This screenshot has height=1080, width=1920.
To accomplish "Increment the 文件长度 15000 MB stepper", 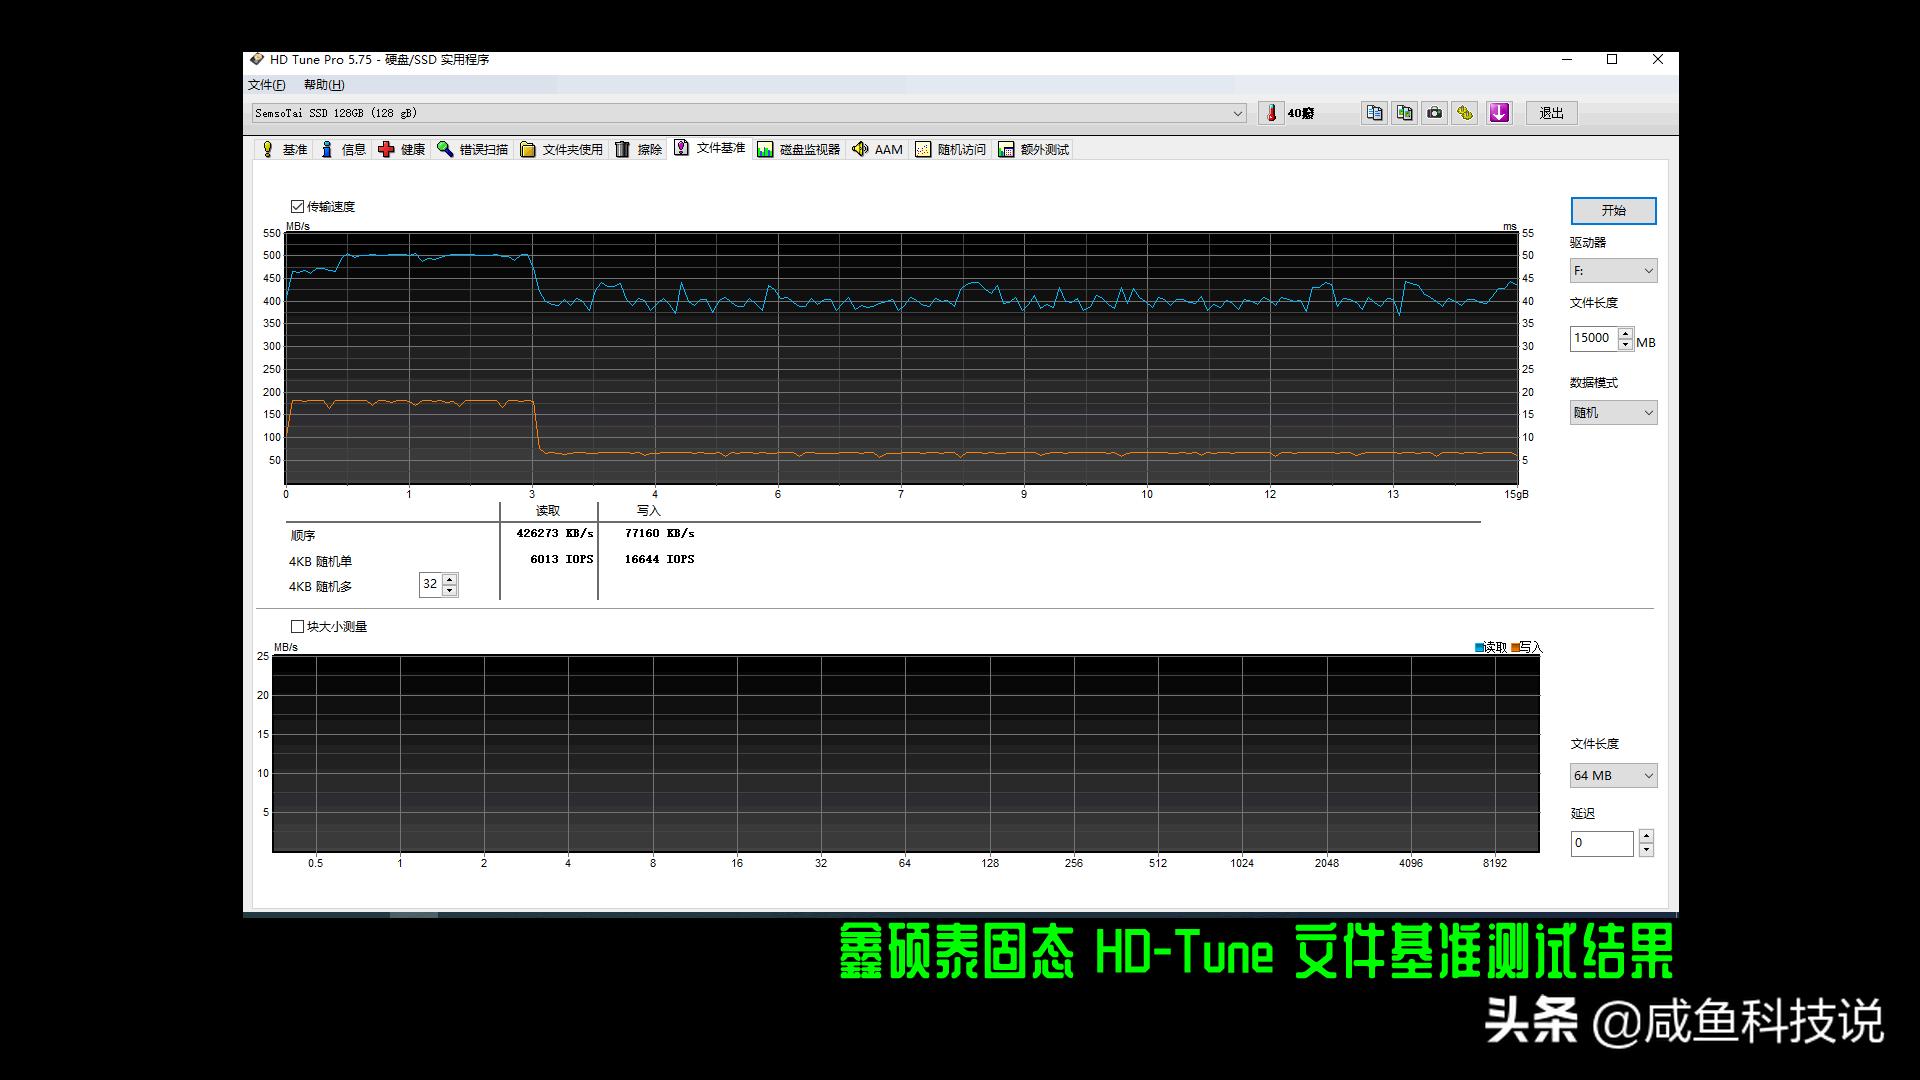I will point(1626,334).
